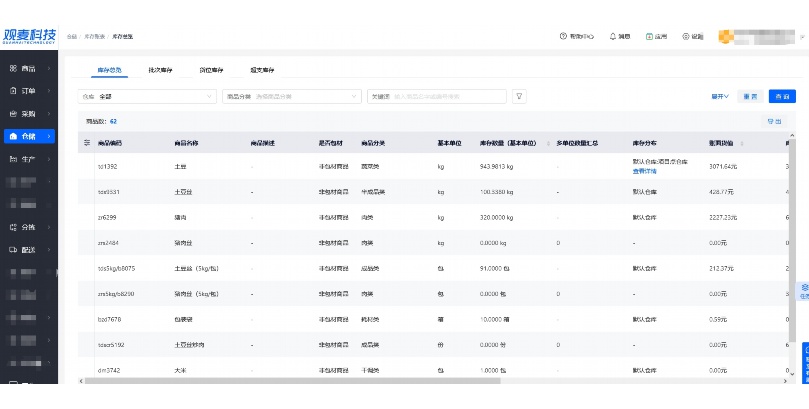Image resolution: width=809 pixels, height=409 pixels.
Task: Switch to the 超支库存 tab
Action: (263, 70)
